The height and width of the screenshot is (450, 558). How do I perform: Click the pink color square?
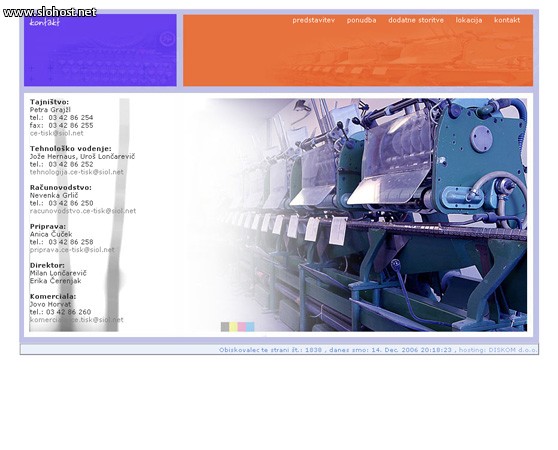click(242, 327)
